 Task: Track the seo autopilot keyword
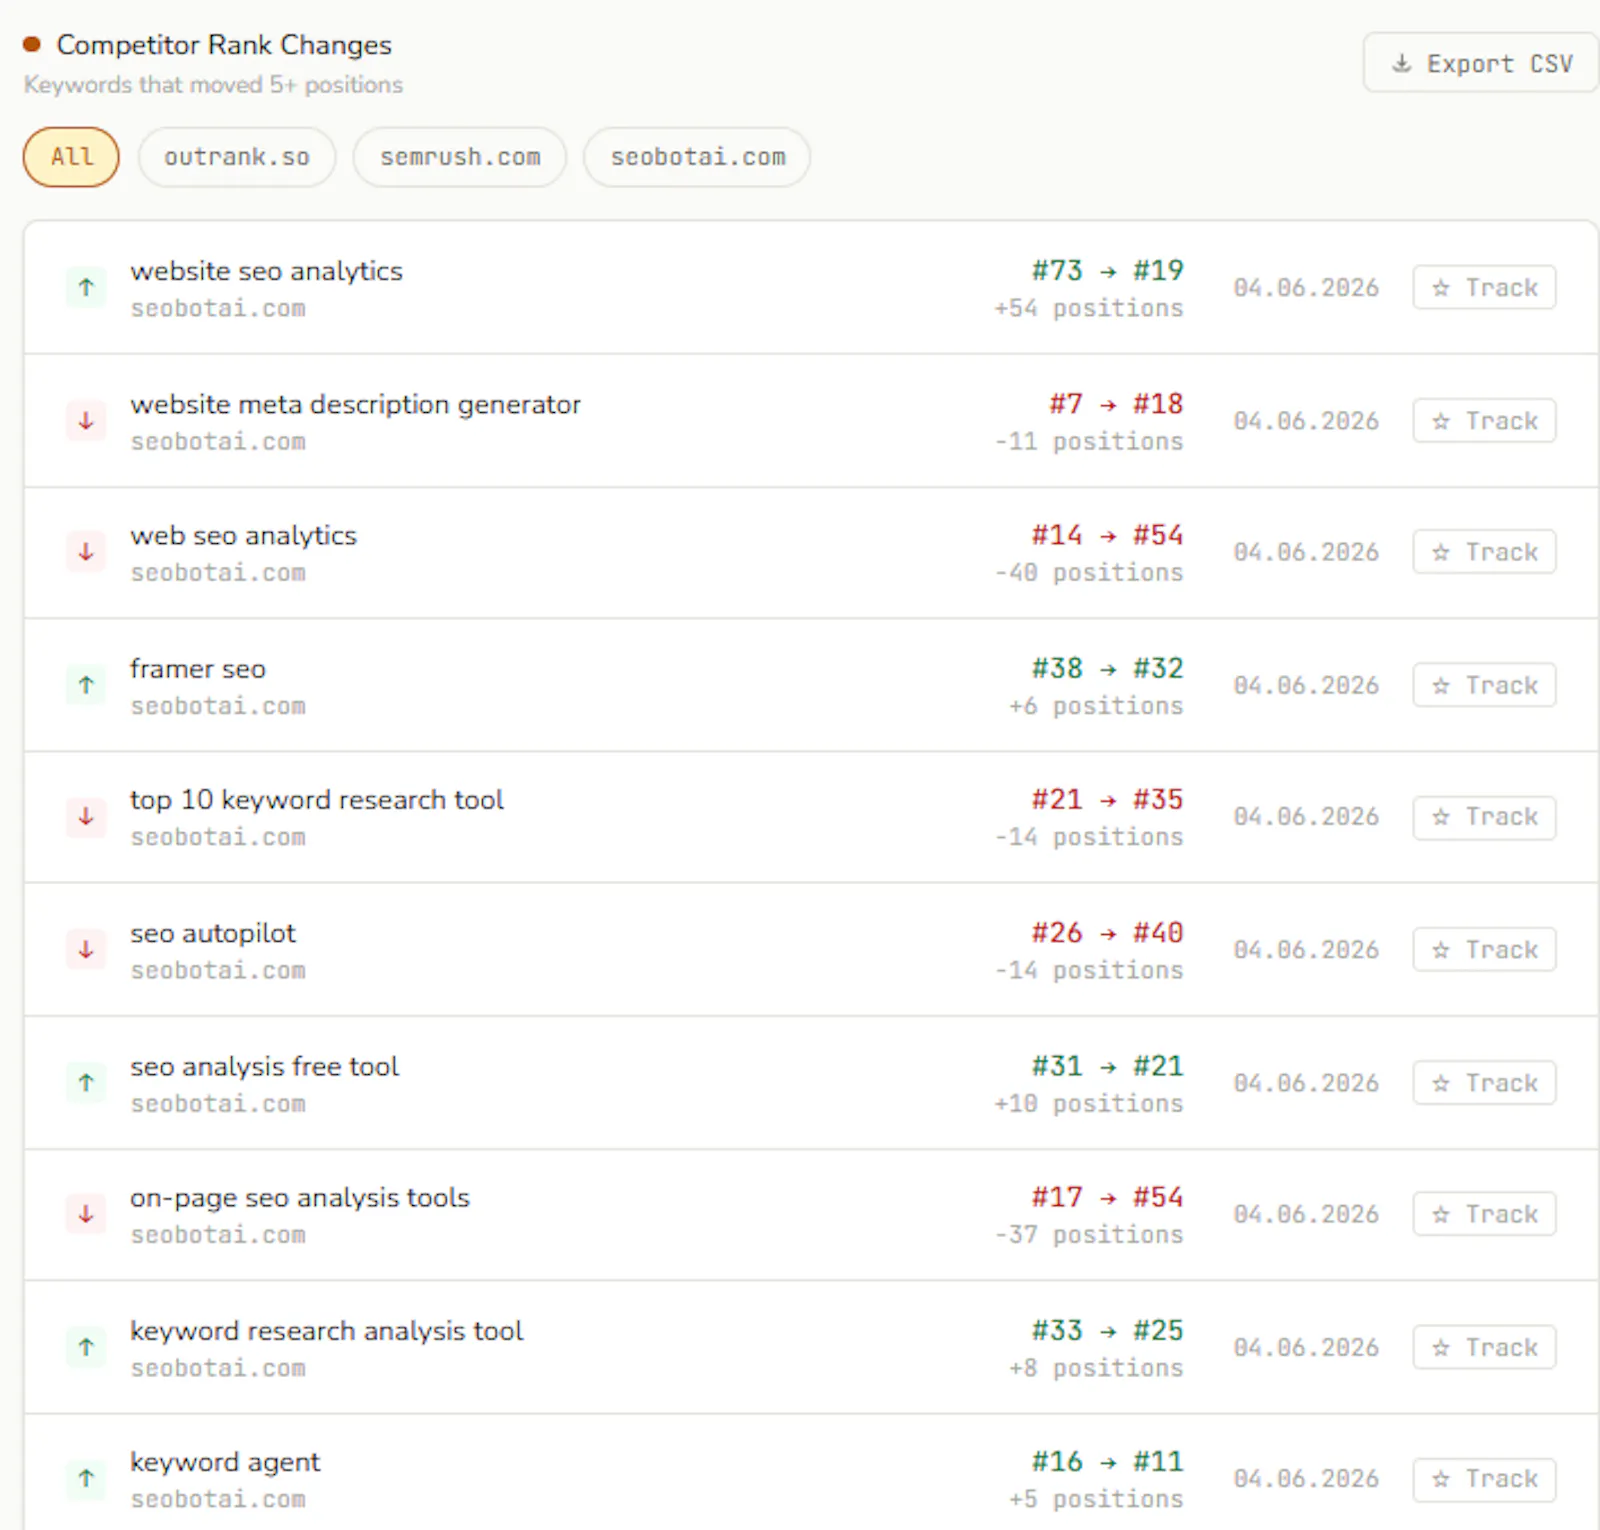pyautogui.click(x=1484, y=950)
